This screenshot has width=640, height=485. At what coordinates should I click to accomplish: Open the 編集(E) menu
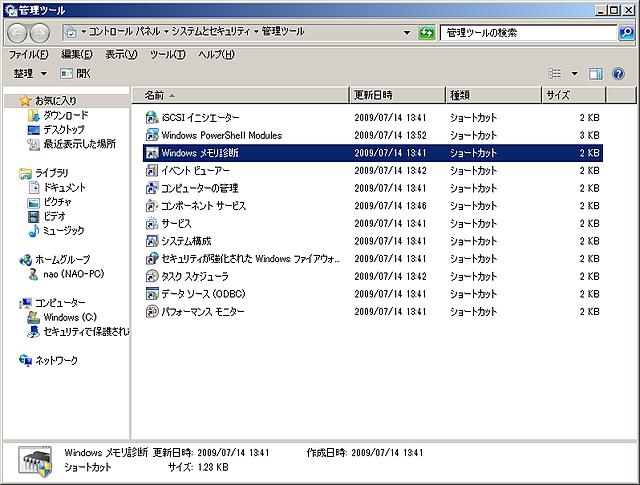[x=77, y=54]
